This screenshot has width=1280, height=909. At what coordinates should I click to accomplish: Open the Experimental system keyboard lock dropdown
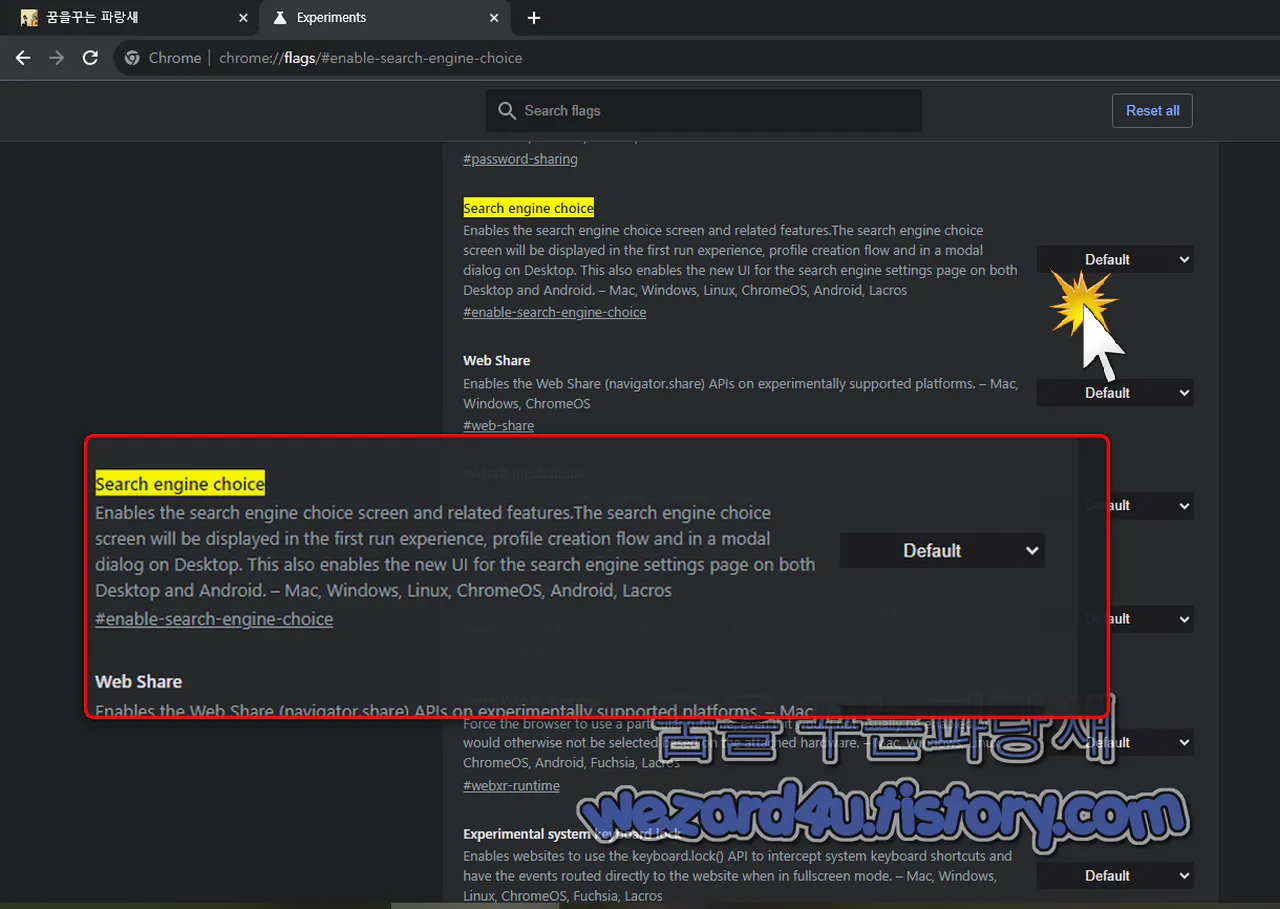(1114, 875)
